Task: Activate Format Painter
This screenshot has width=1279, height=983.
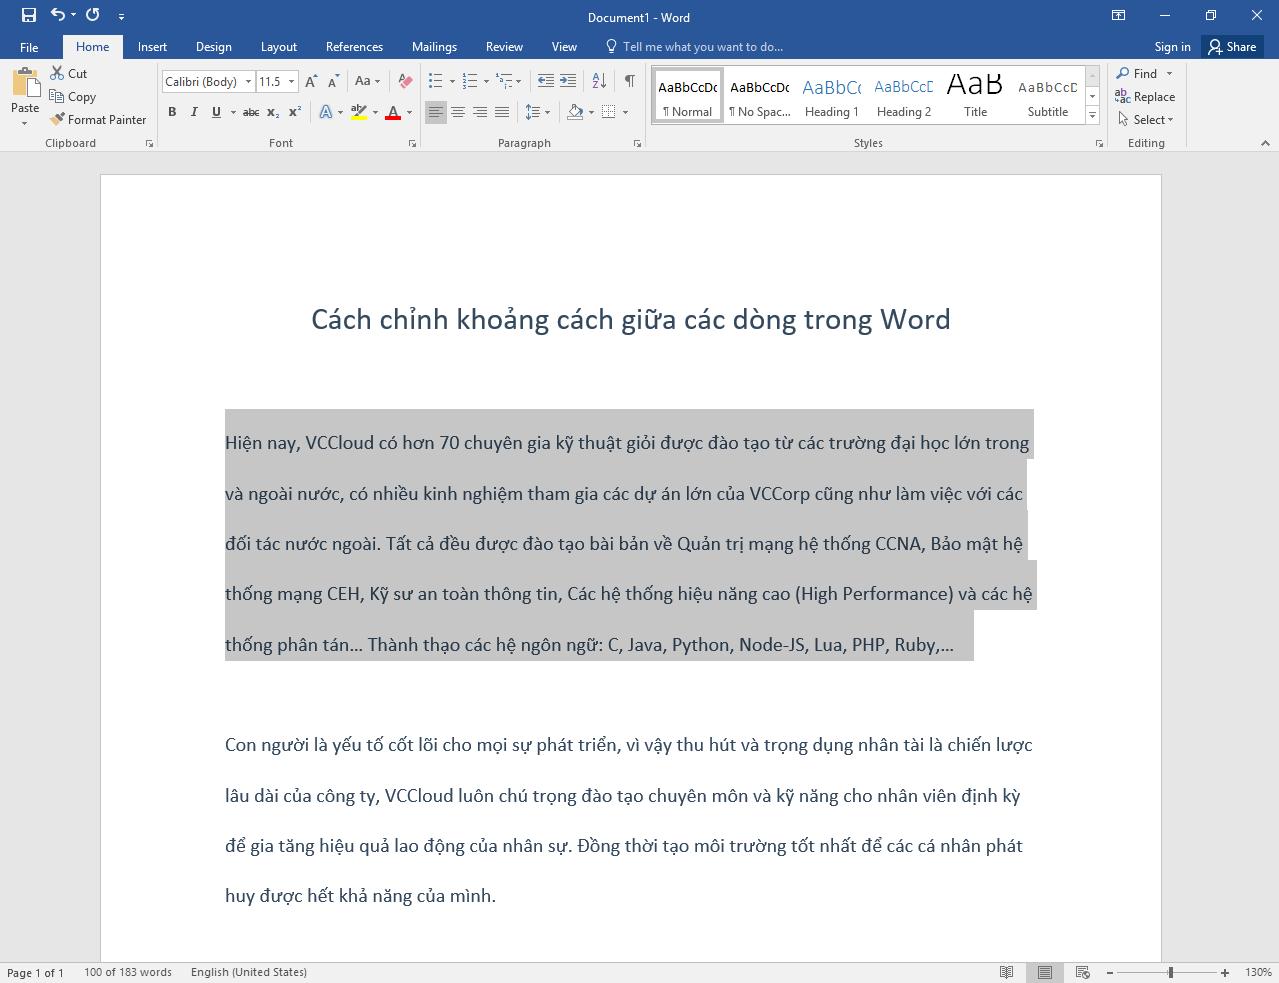Action: point(98,119)
